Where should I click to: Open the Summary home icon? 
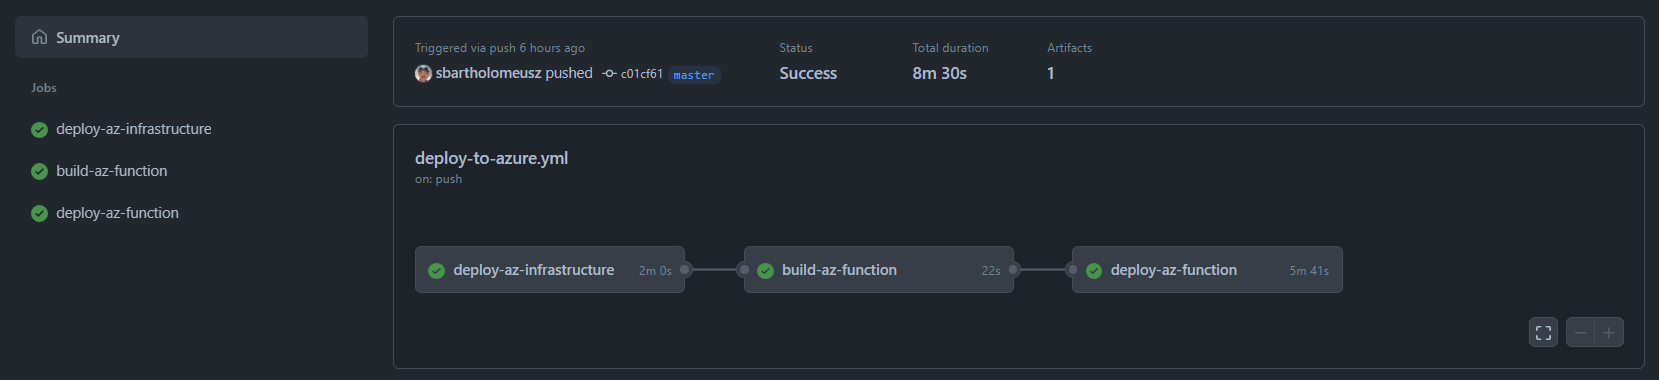[39, 37]
